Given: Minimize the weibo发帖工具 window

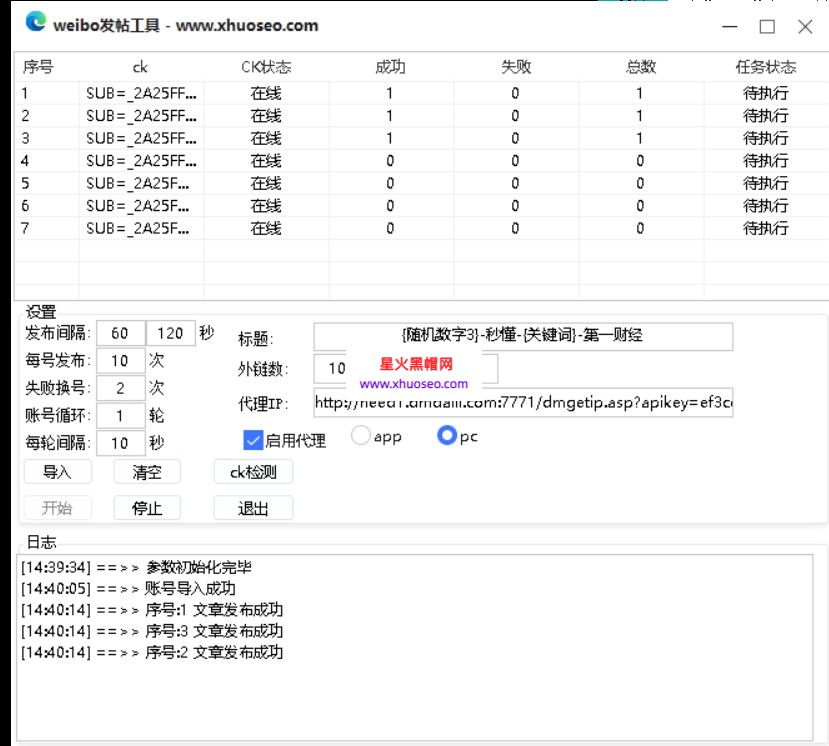Looking at the screenshot, I should pyautogui.click(x=730, y=26).
